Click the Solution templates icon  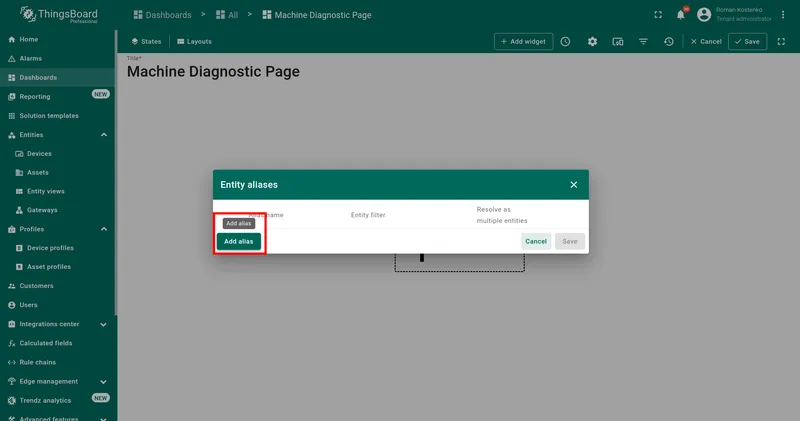[x=12, y=116]
